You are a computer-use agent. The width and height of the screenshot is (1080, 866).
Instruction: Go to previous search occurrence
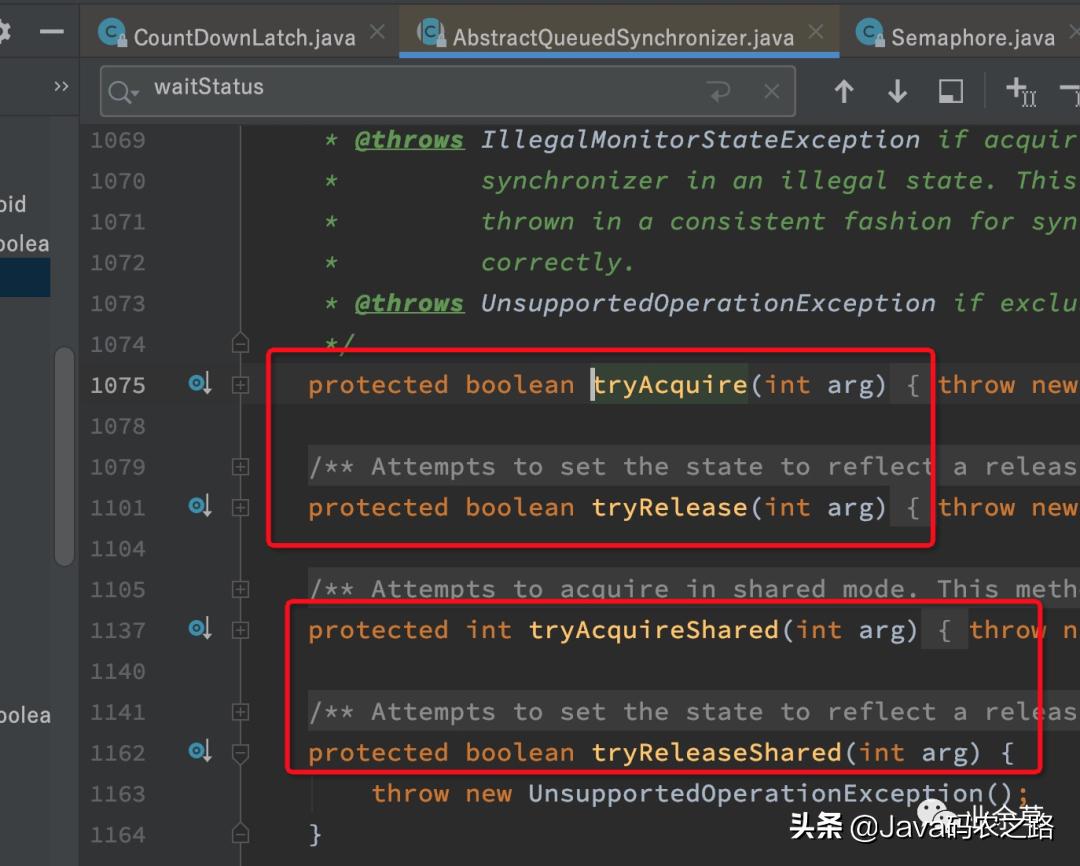[x=844, y=90]
